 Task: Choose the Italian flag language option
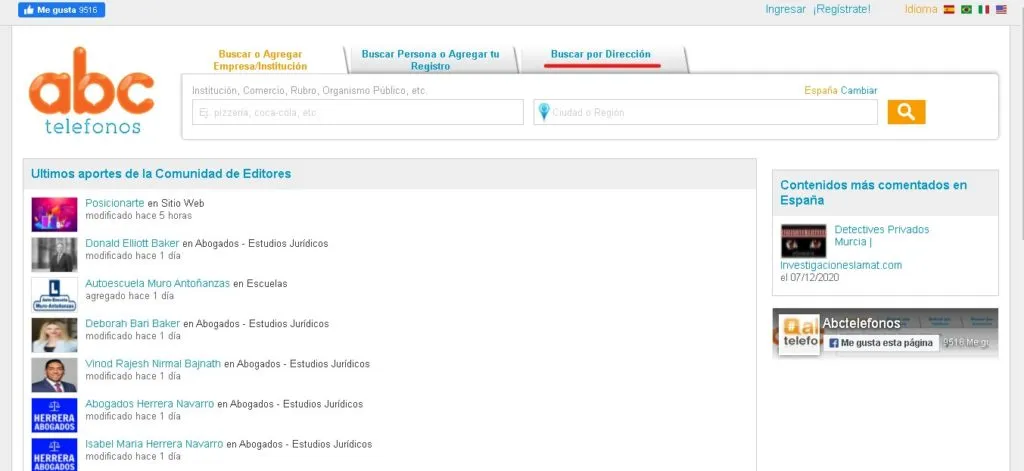coord(983,9)
